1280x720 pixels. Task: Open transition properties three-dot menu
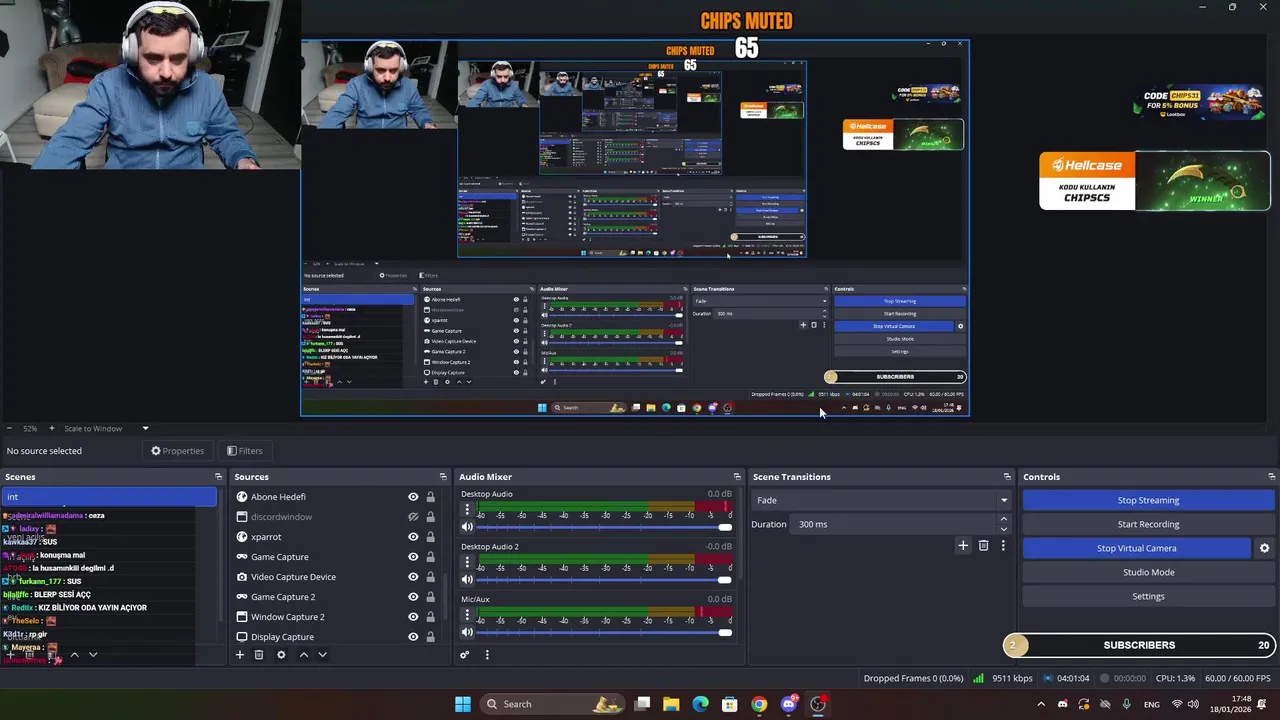tap(1003, 546)
